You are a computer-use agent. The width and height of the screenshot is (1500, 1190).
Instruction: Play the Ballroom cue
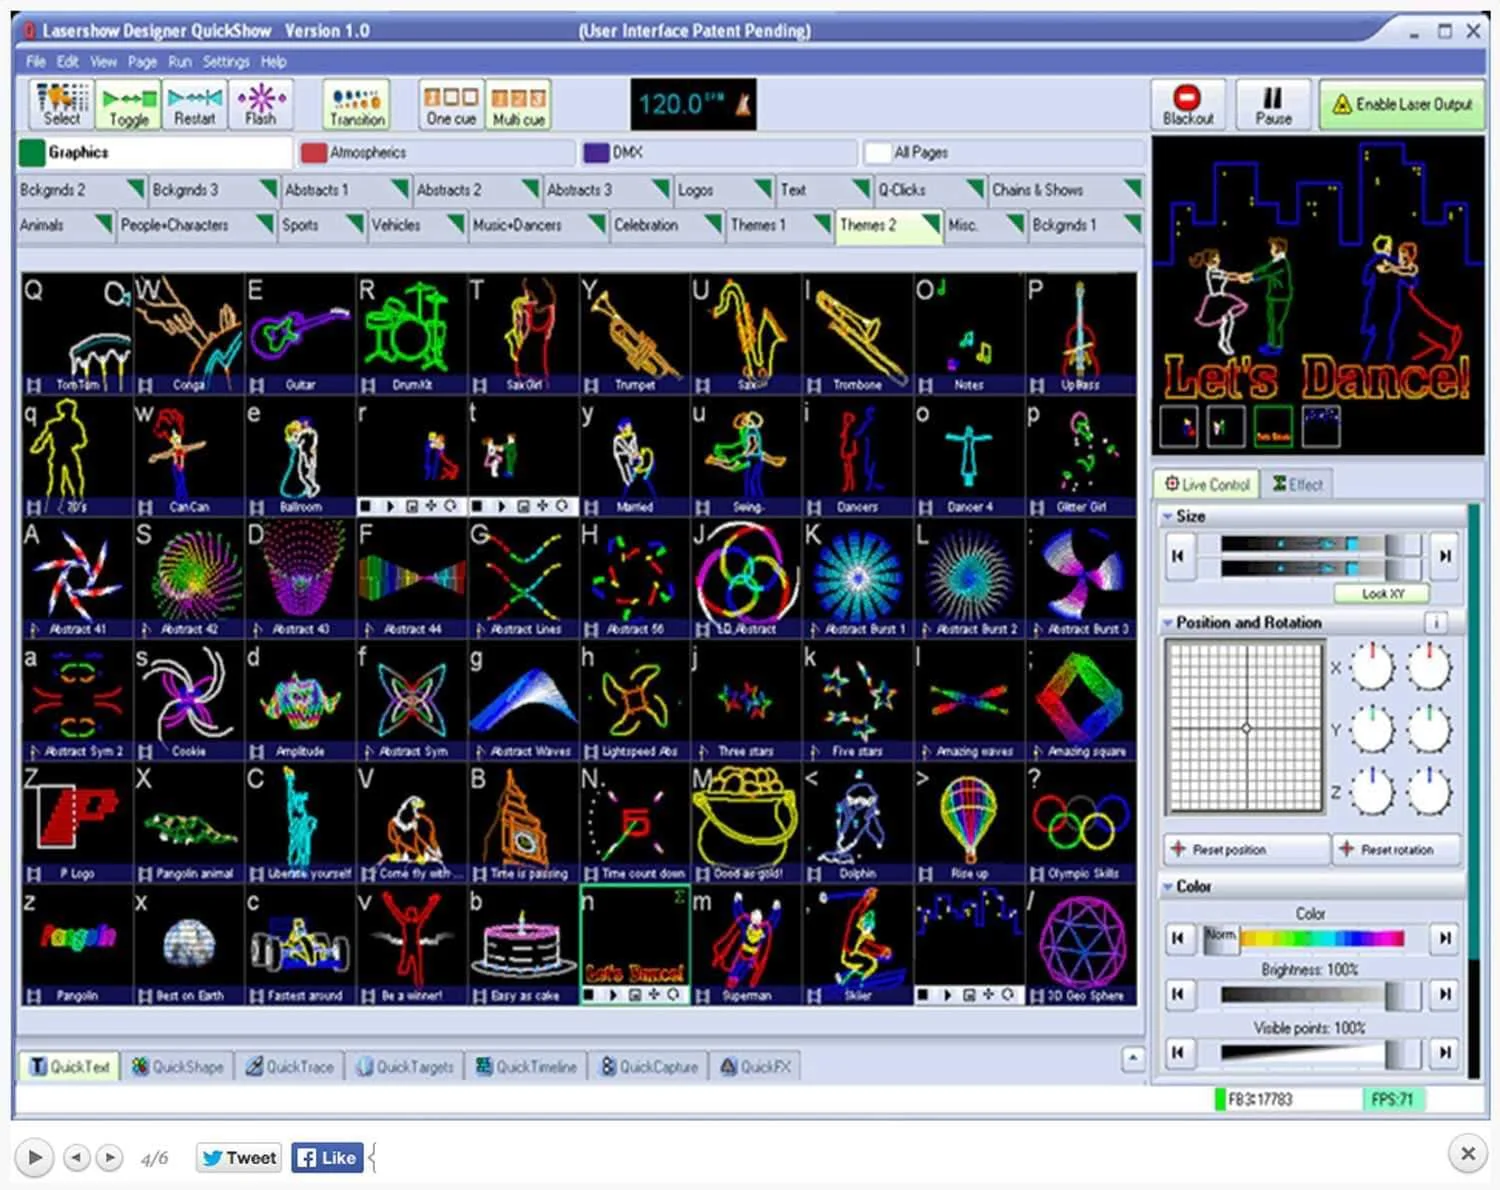click(x=300, y=457)
